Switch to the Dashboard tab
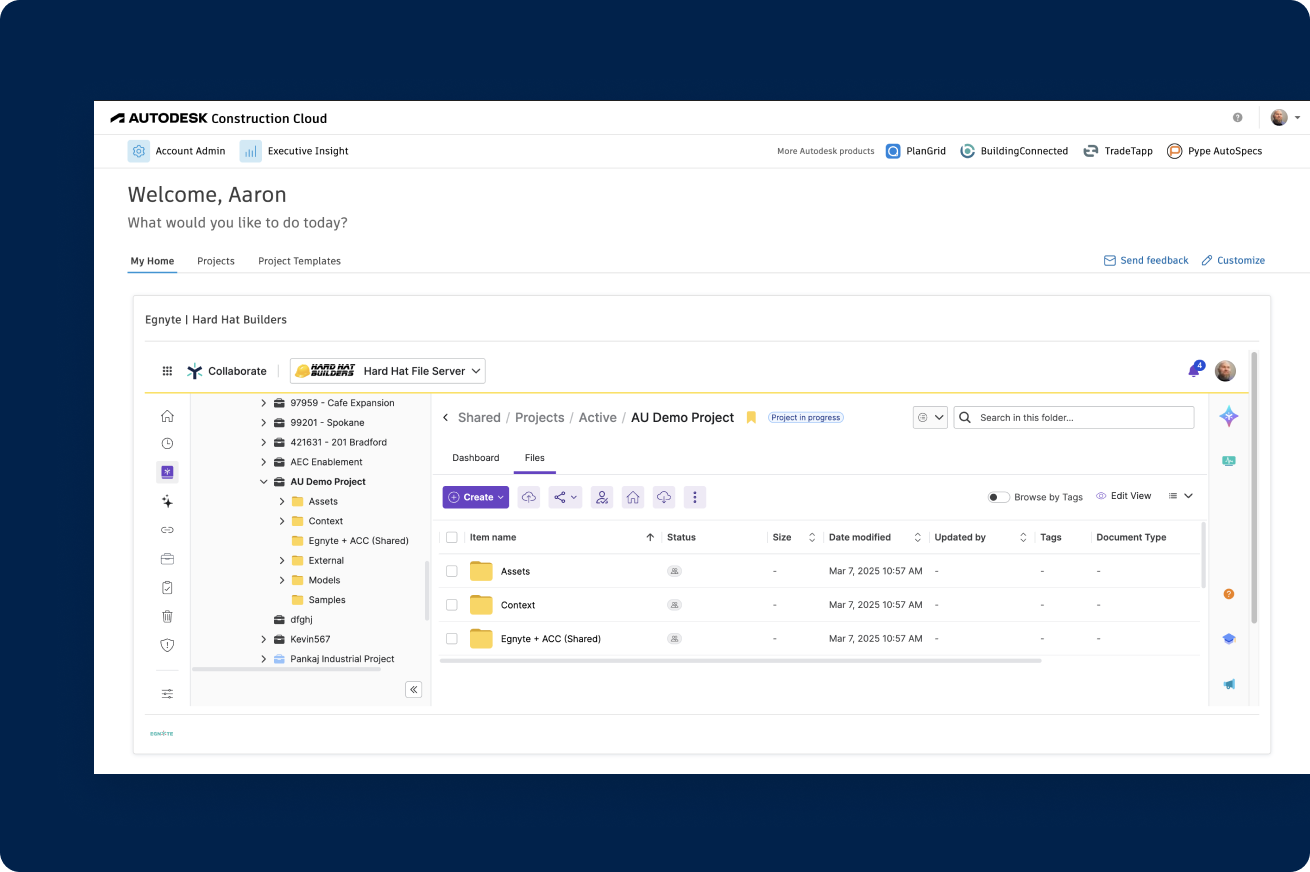This screenshot has width=1310, height=872. tap(476, 457)
